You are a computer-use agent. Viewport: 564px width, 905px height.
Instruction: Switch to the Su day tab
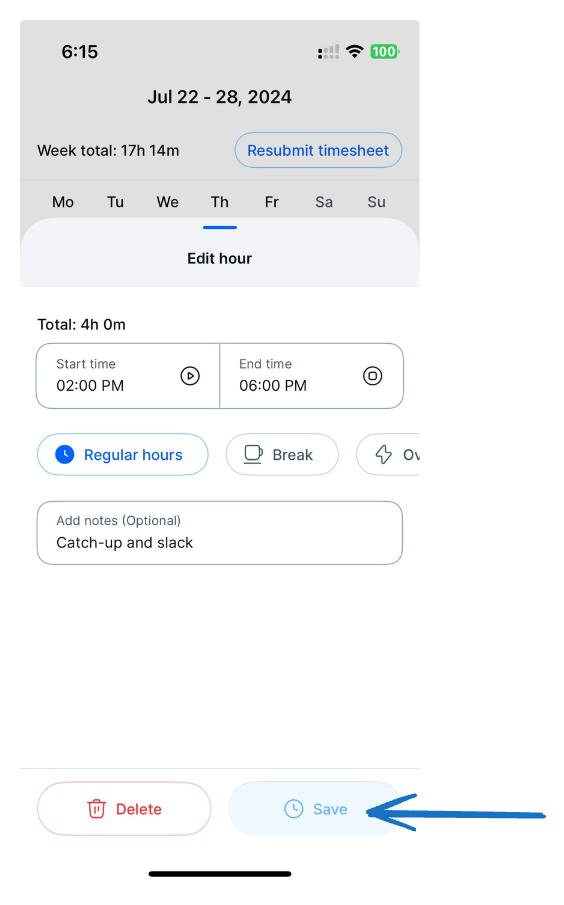point(376,202)
